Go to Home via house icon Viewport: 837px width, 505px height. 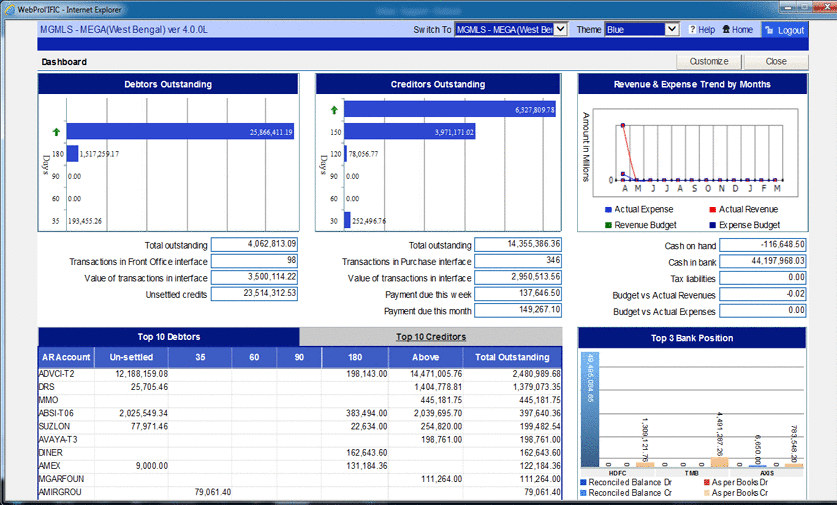pos(726,29)
